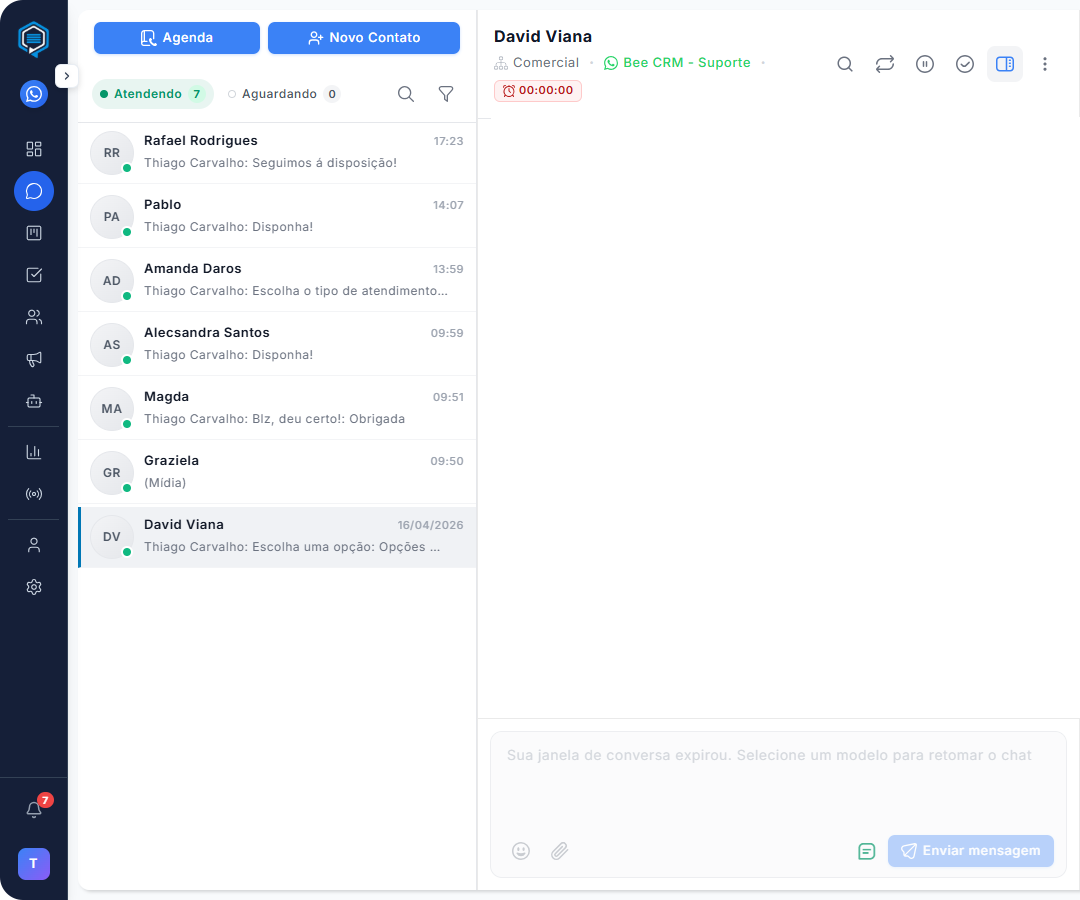Click the transfer conversation arrows icon
The height and width of the screenshot is (900, 1080).
click(x=884, y=64)
